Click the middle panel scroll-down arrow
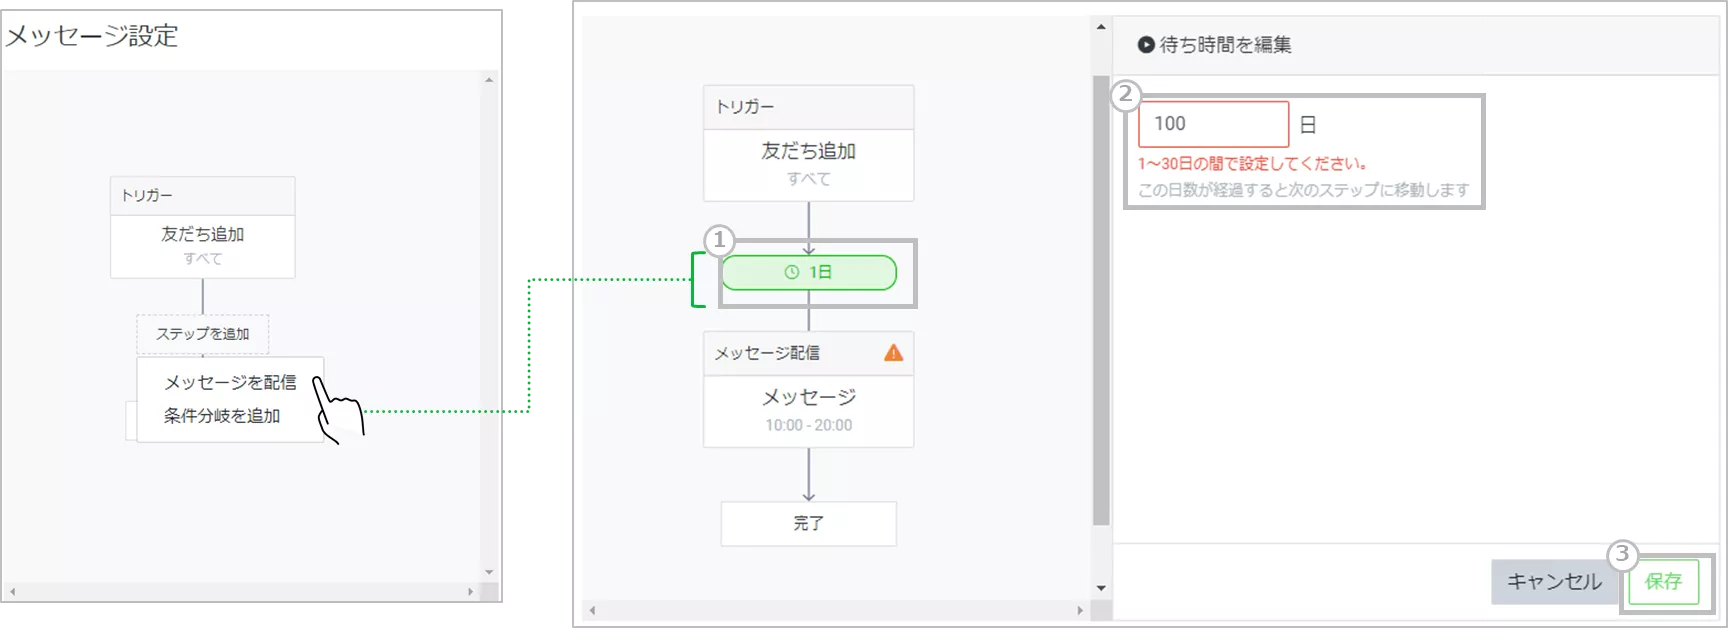1728x628 pixels. 1101,588
